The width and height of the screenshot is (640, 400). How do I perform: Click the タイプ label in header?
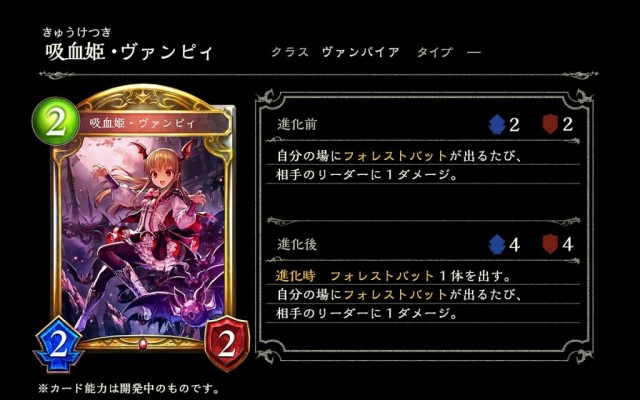pyautogui.click(x=435, y=52)
